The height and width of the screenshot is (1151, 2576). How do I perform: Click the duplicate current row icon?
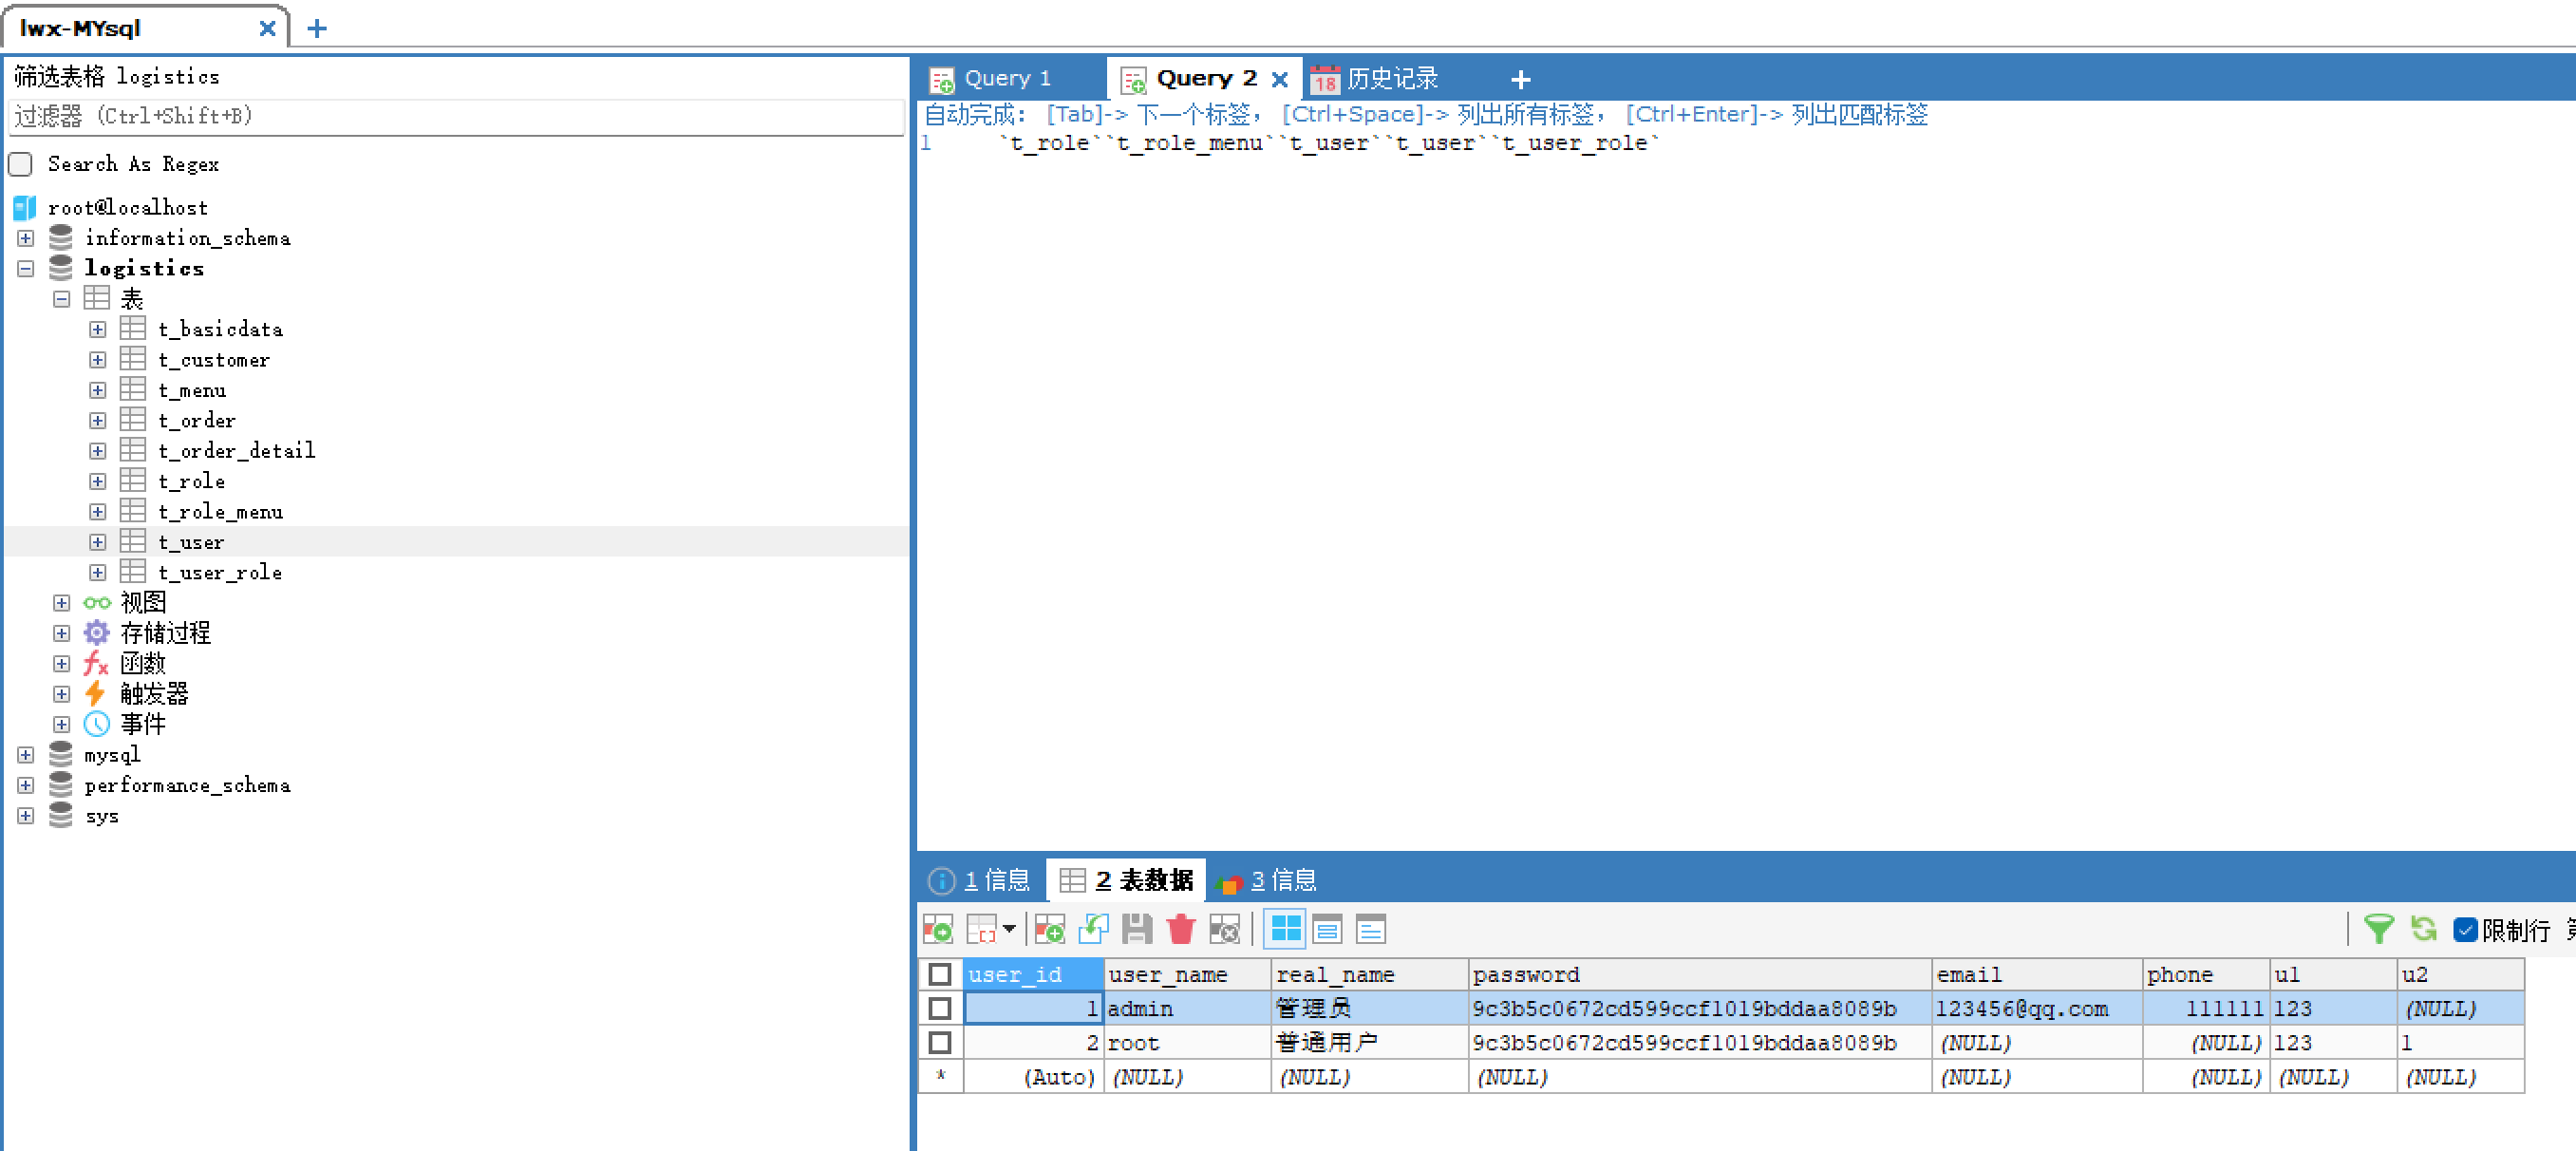coord(1093,930)
